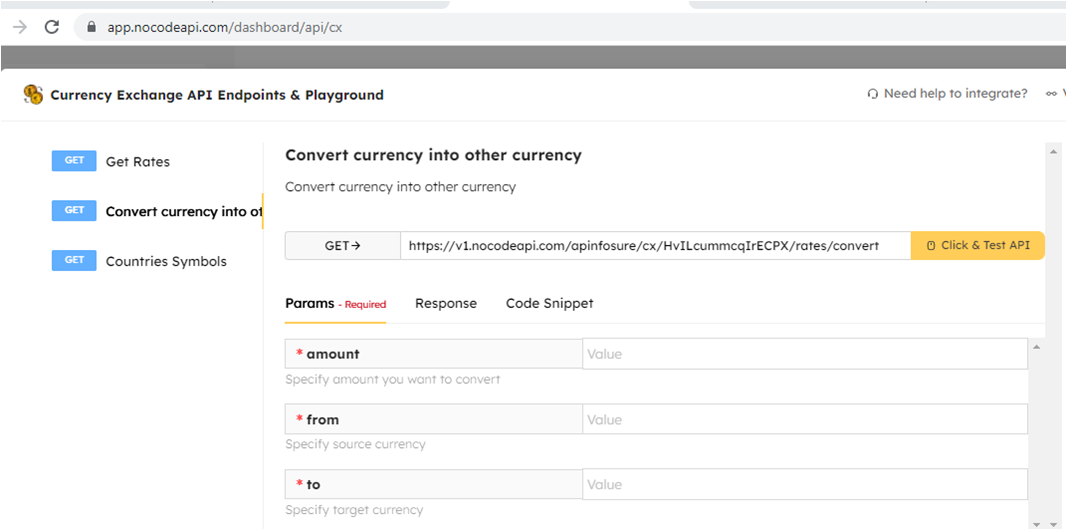
Task: Click the page title Currency Exchange API Endpoints & Playground
Action: click(x=217, y=95)
